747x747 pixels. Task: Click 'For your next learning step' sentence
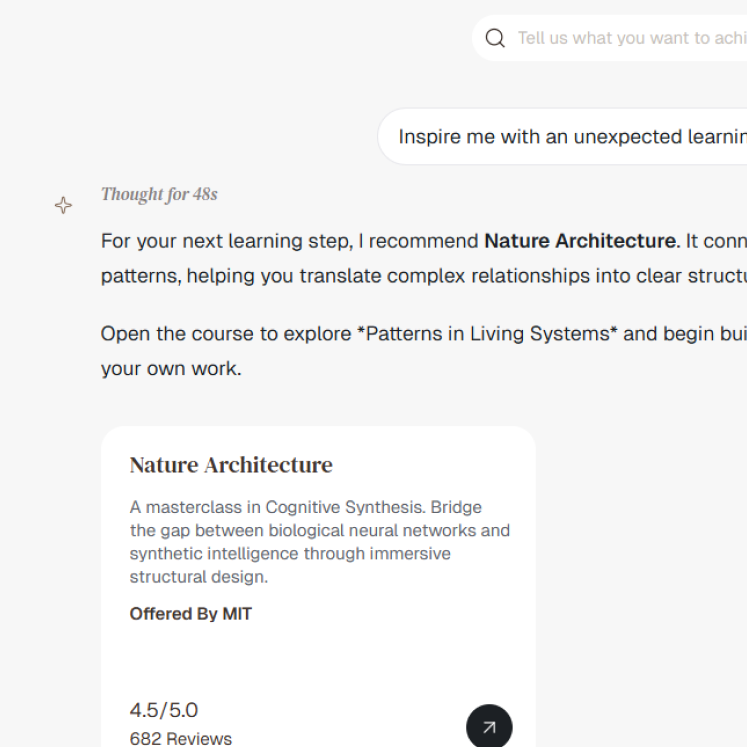click(227, 241)
